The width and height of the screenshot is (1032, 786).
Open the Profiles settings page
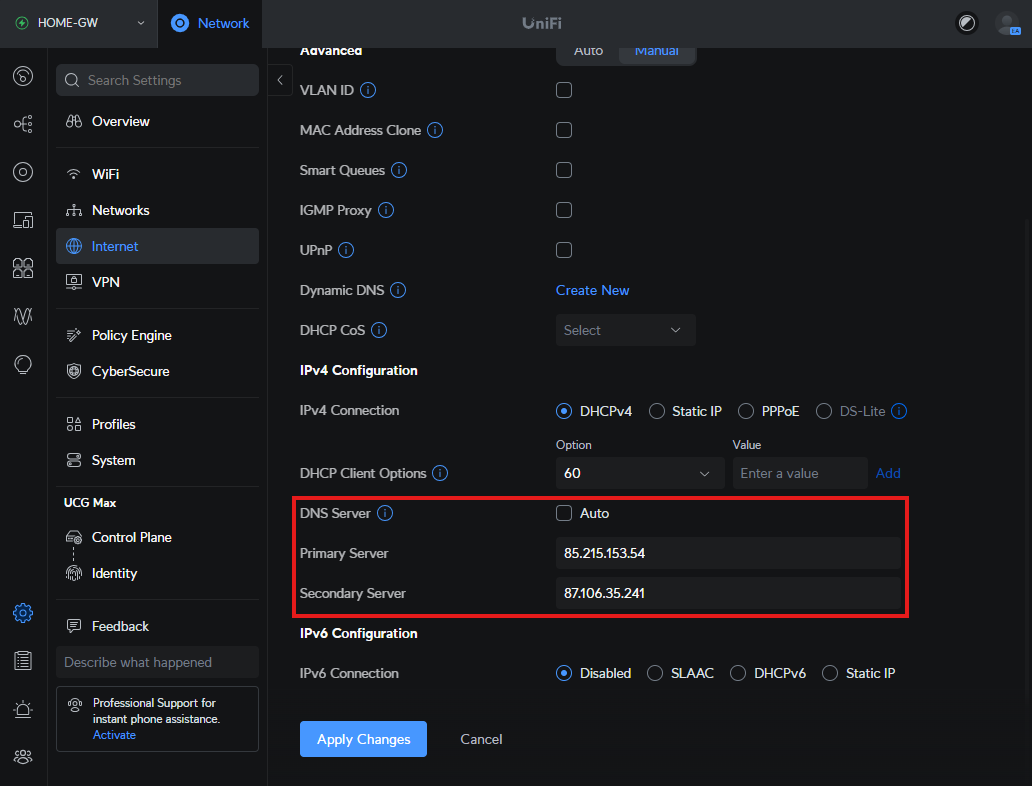coord(157,424)
